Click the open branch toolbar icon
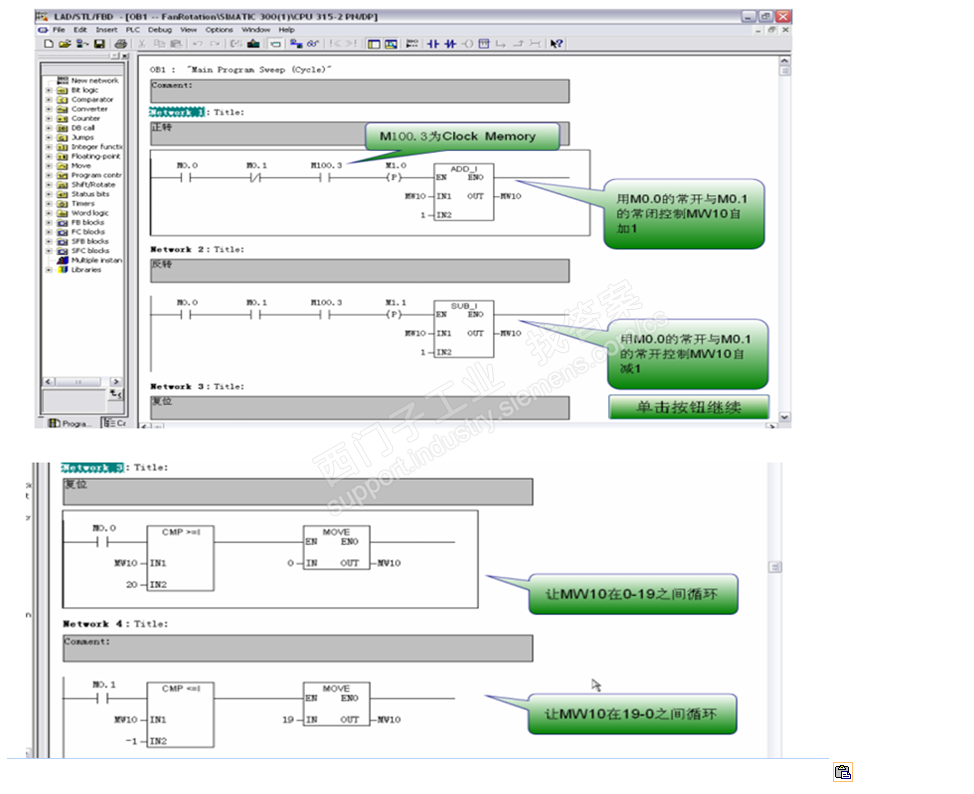 (501, 43)
